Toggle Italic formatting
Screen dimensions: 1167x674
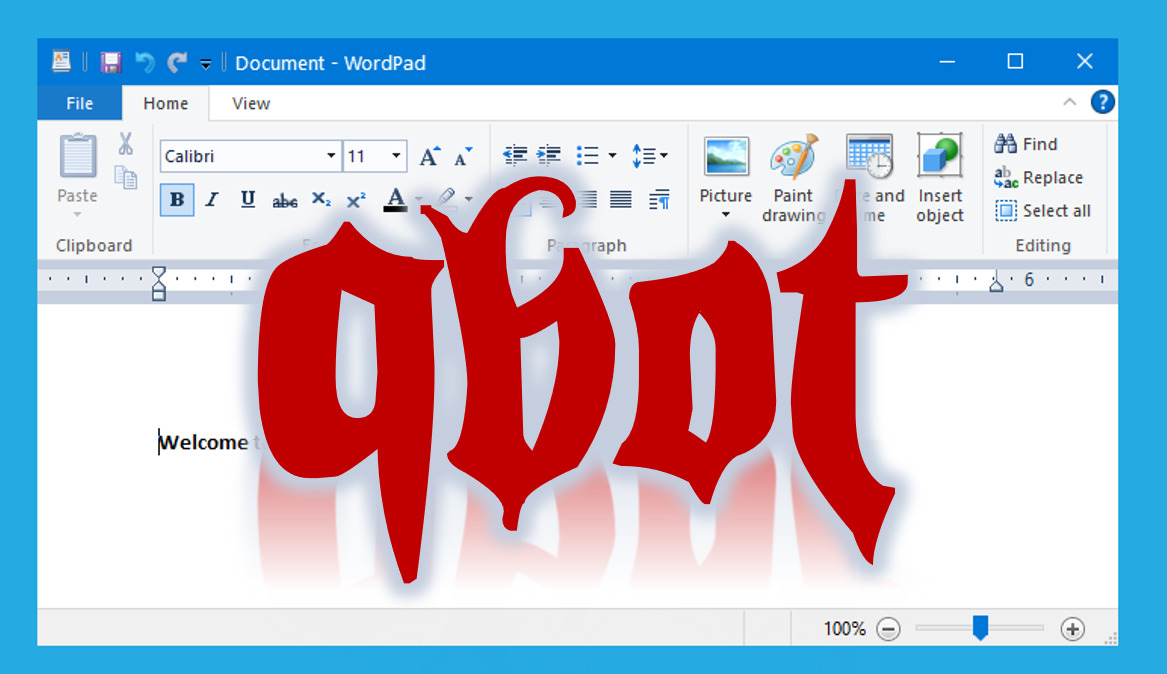pos(212,200)
